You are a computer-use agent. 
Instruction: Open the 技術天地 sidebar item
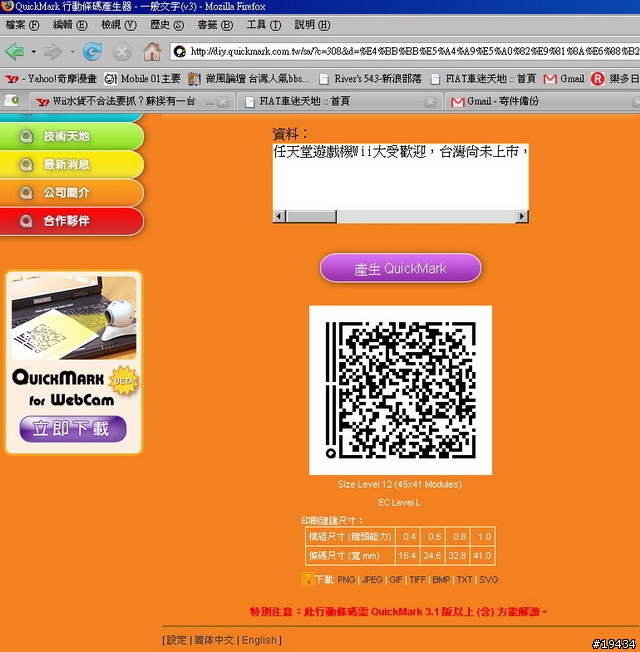point(72,136)
